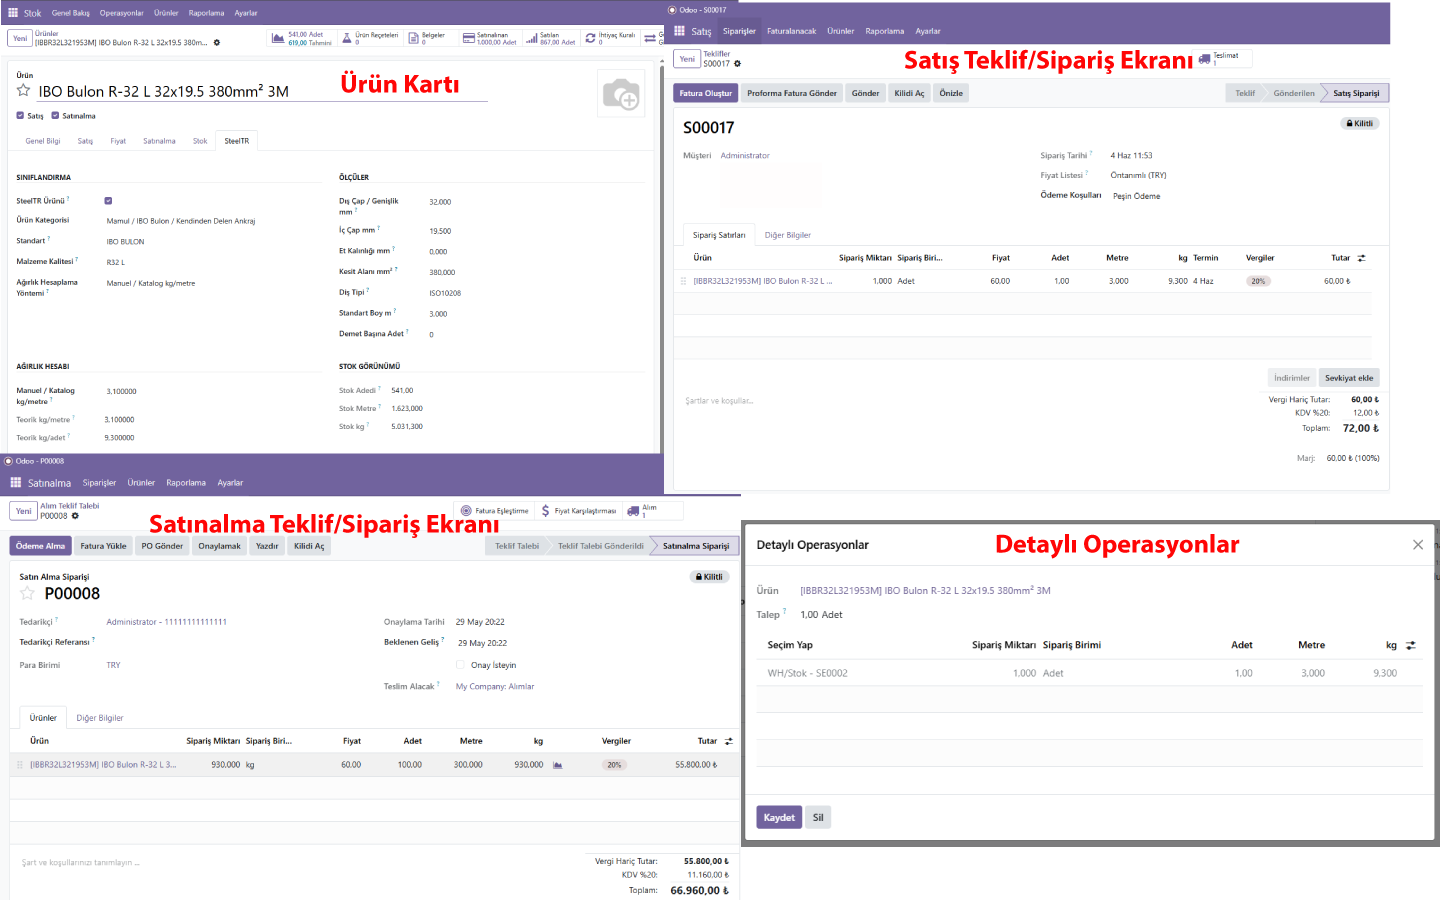Screen dimensions: 1440x900
Task: Toggle the Satınalma checkbox on product
Action: point(55,116)
